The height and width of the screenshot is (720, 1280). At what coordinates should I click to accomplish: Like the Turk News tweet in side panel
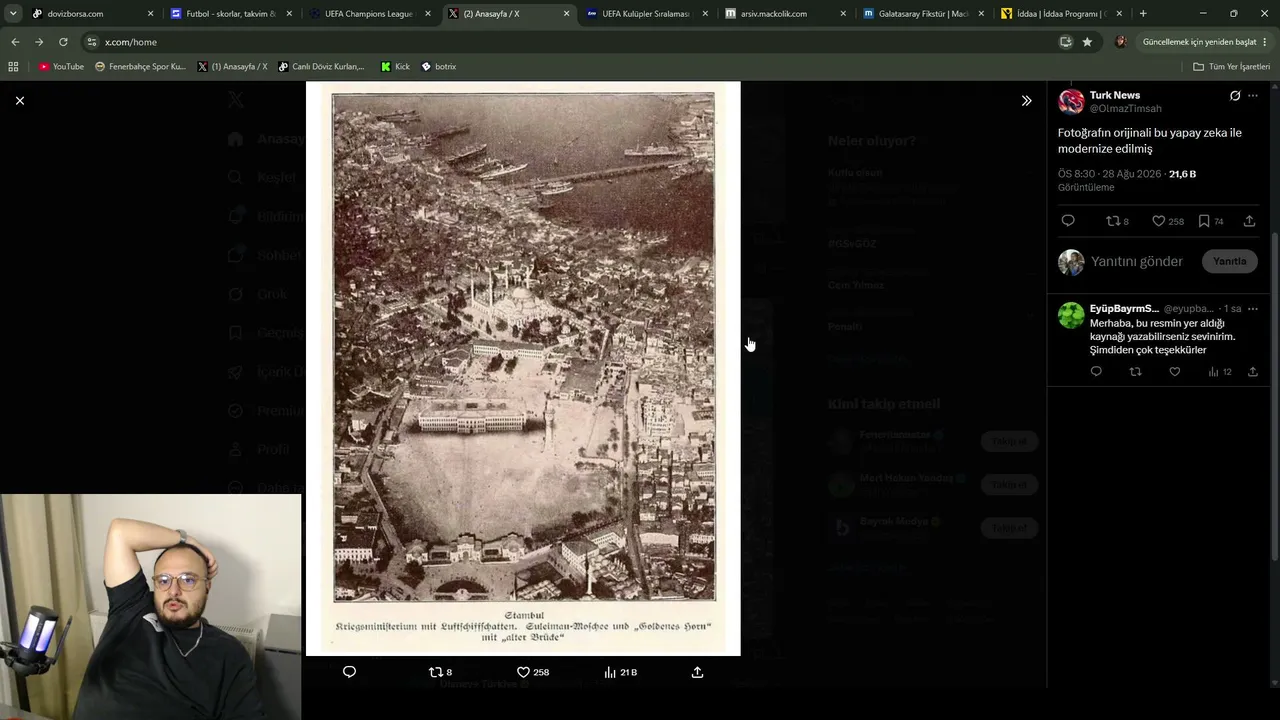point(1167,221)
